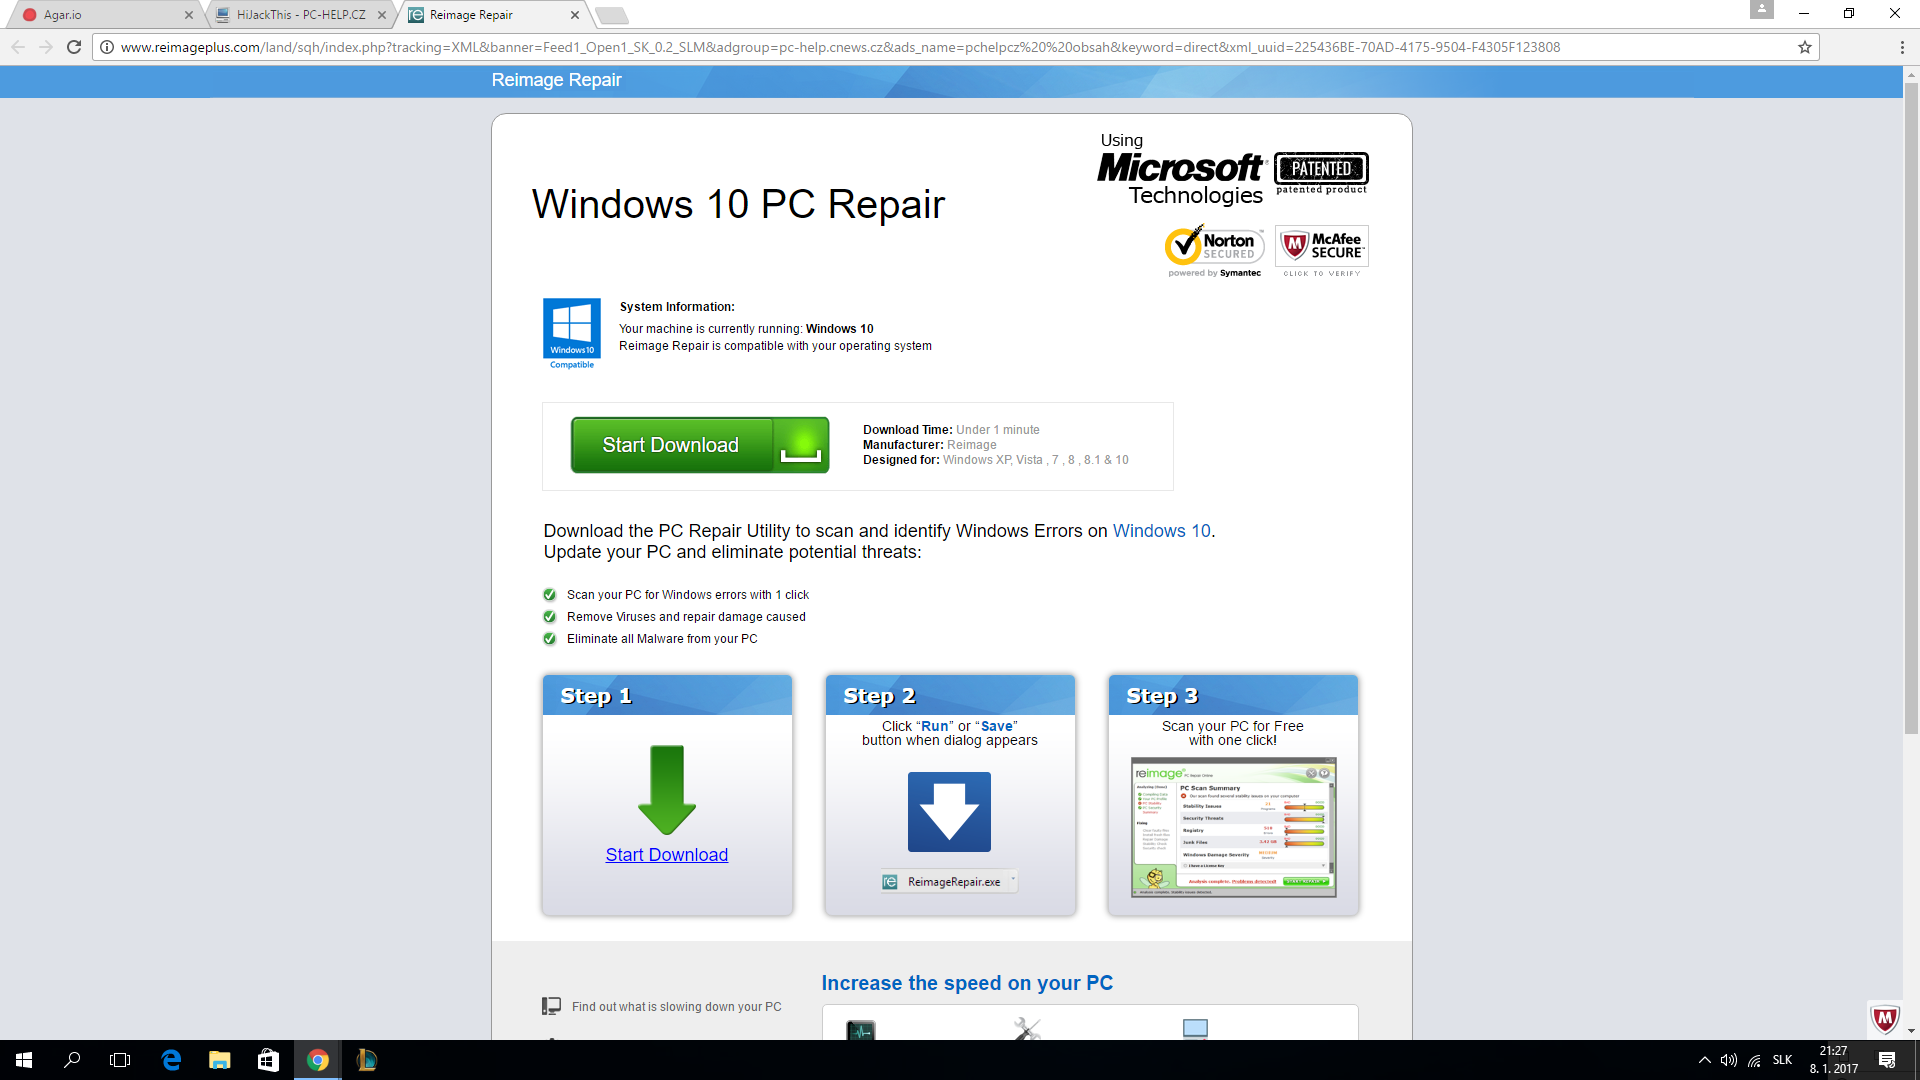Follow the Windows 10 hyperlink in the description
This screenshot has width=1920, height=1080.
coord(1161,531)
